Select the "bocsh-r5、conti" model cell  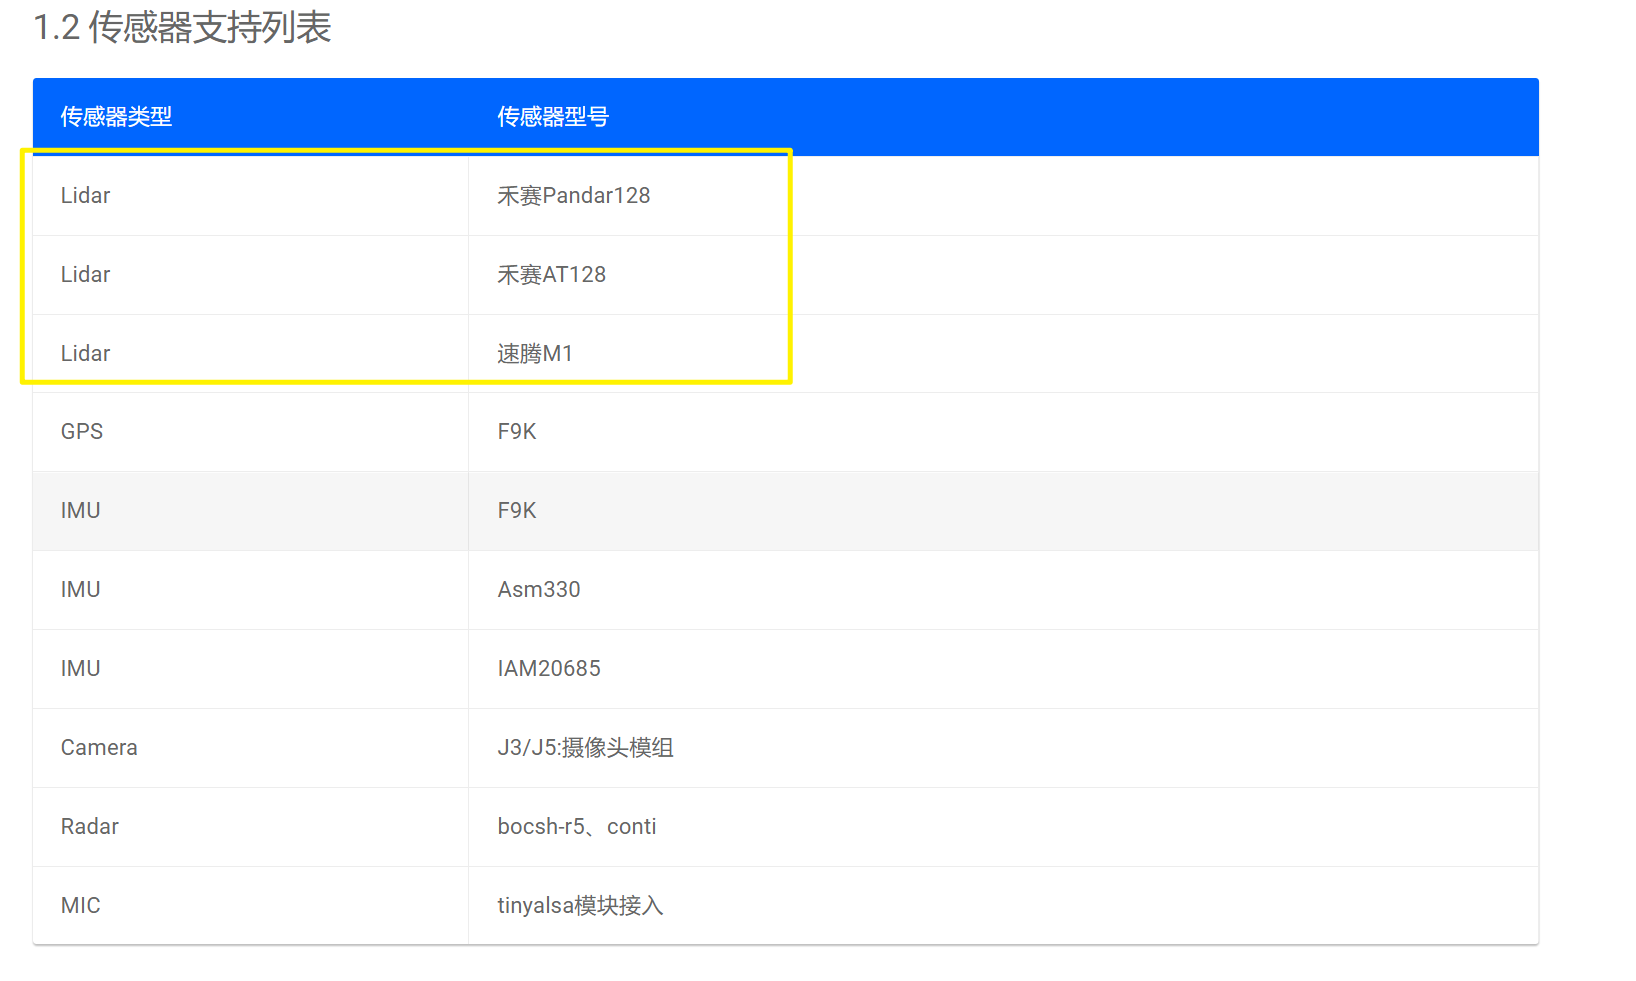[x=577, y=827]
